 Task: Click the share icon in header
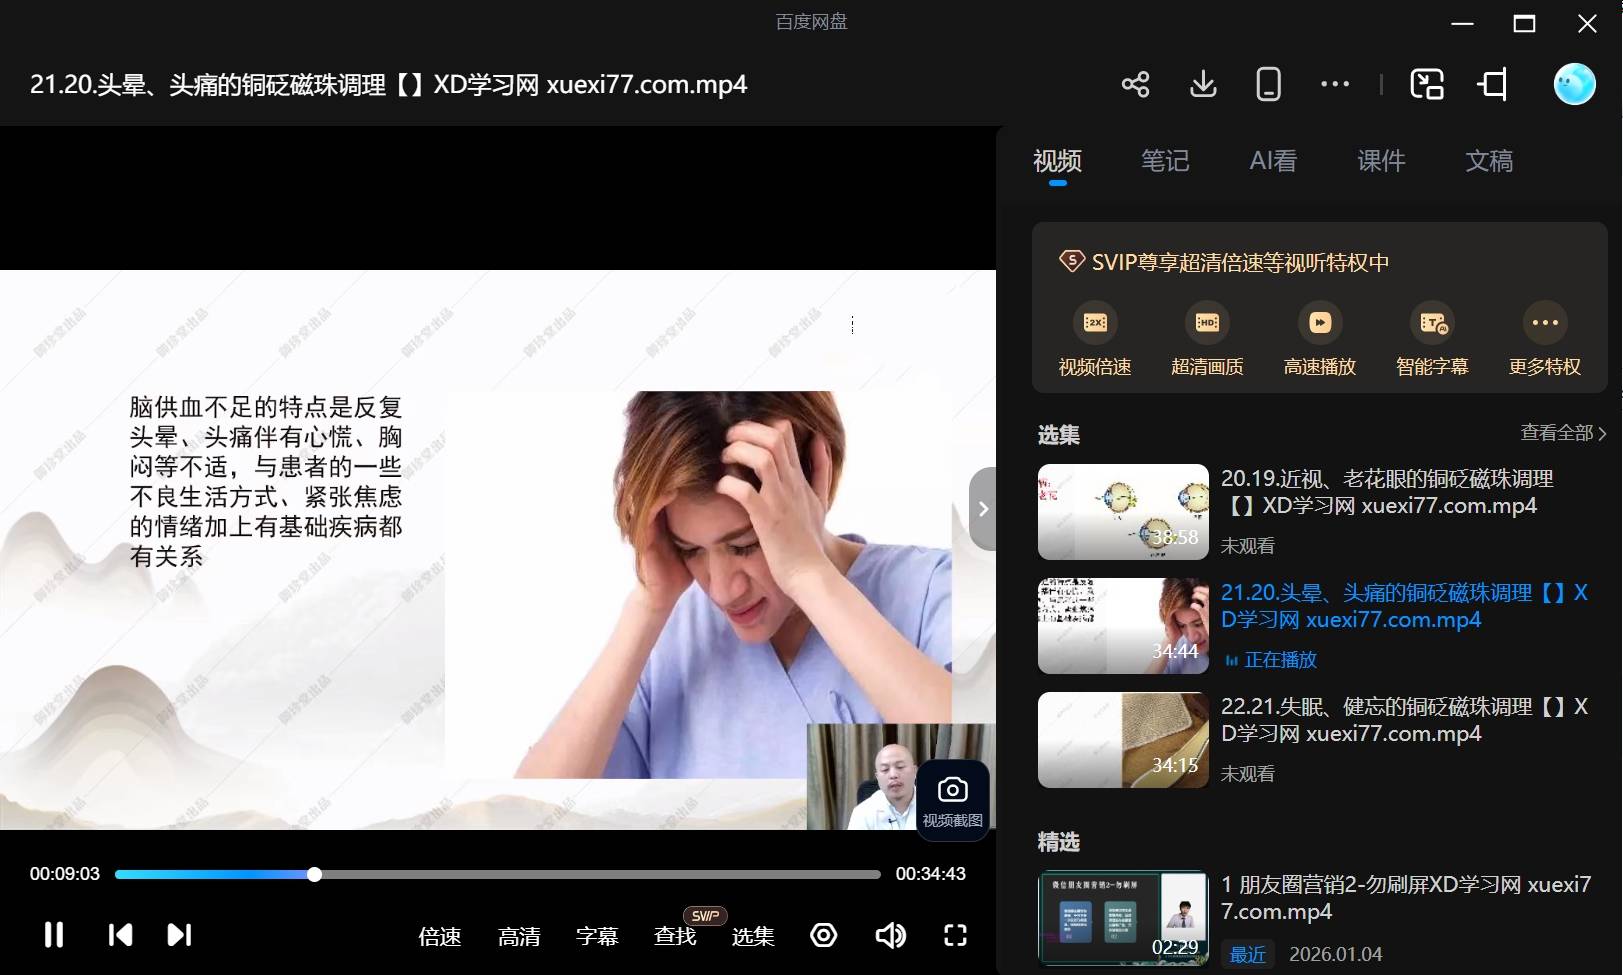1135,84
